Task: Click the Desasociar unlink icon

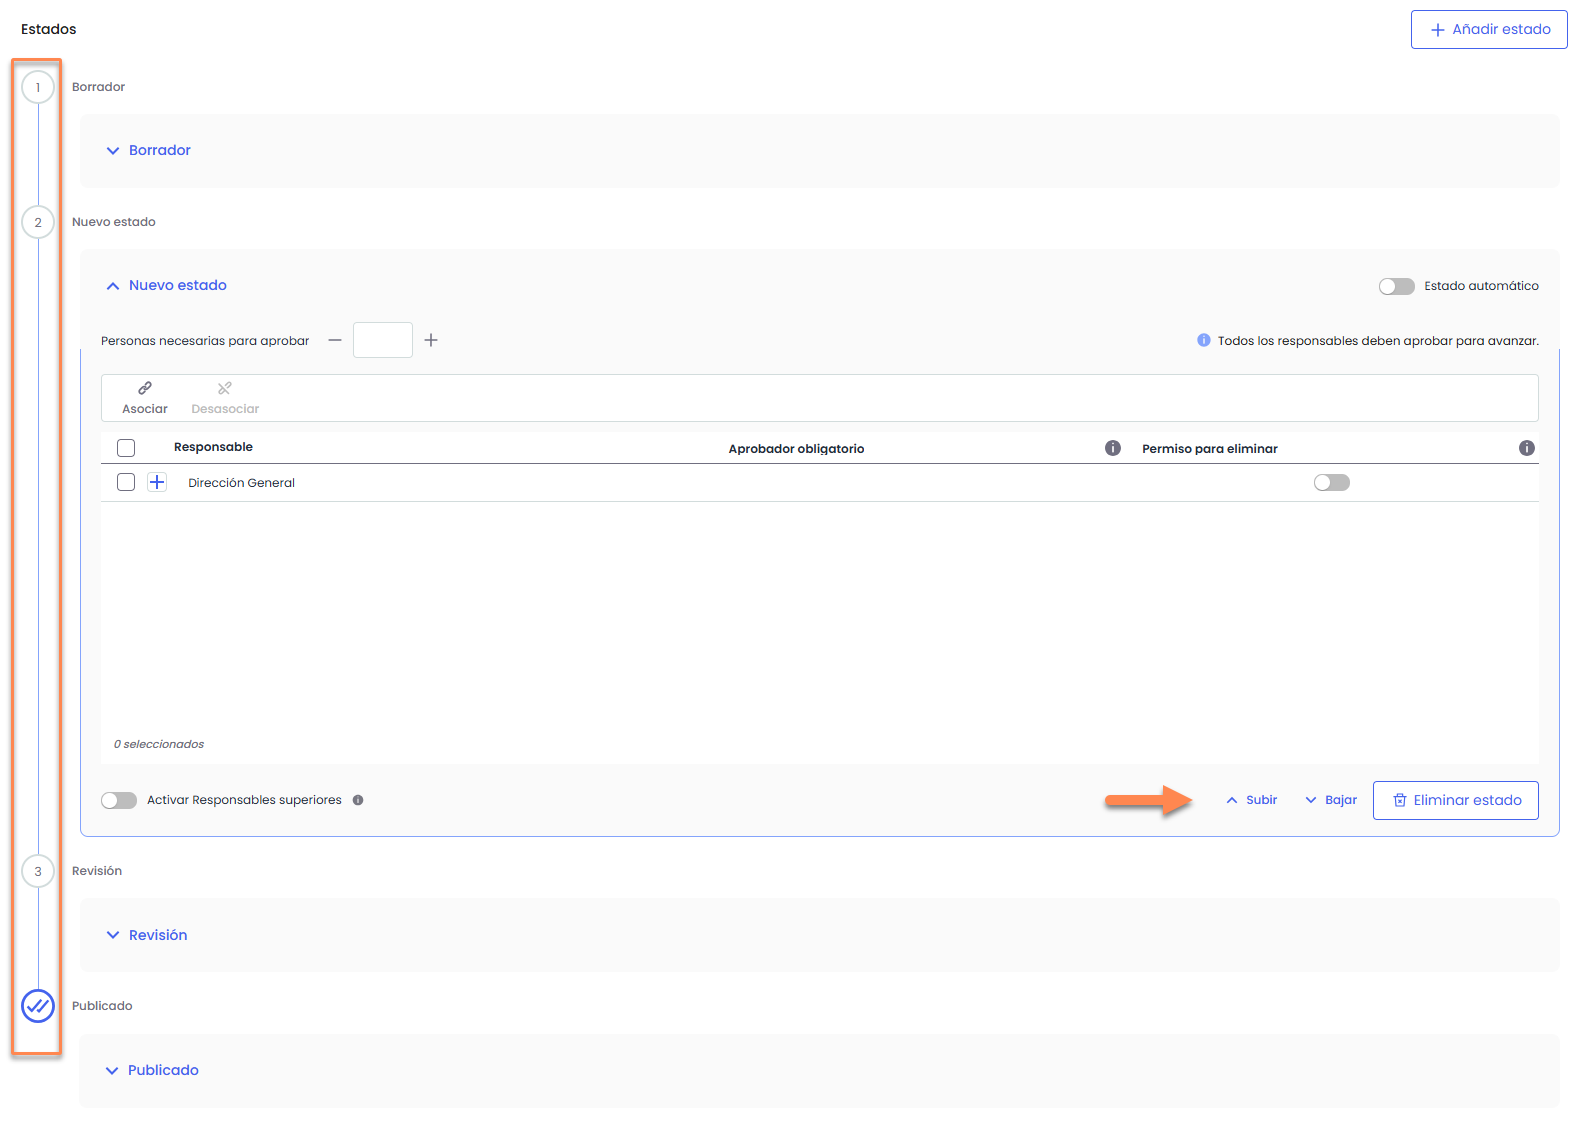Action: coord(225,388)
